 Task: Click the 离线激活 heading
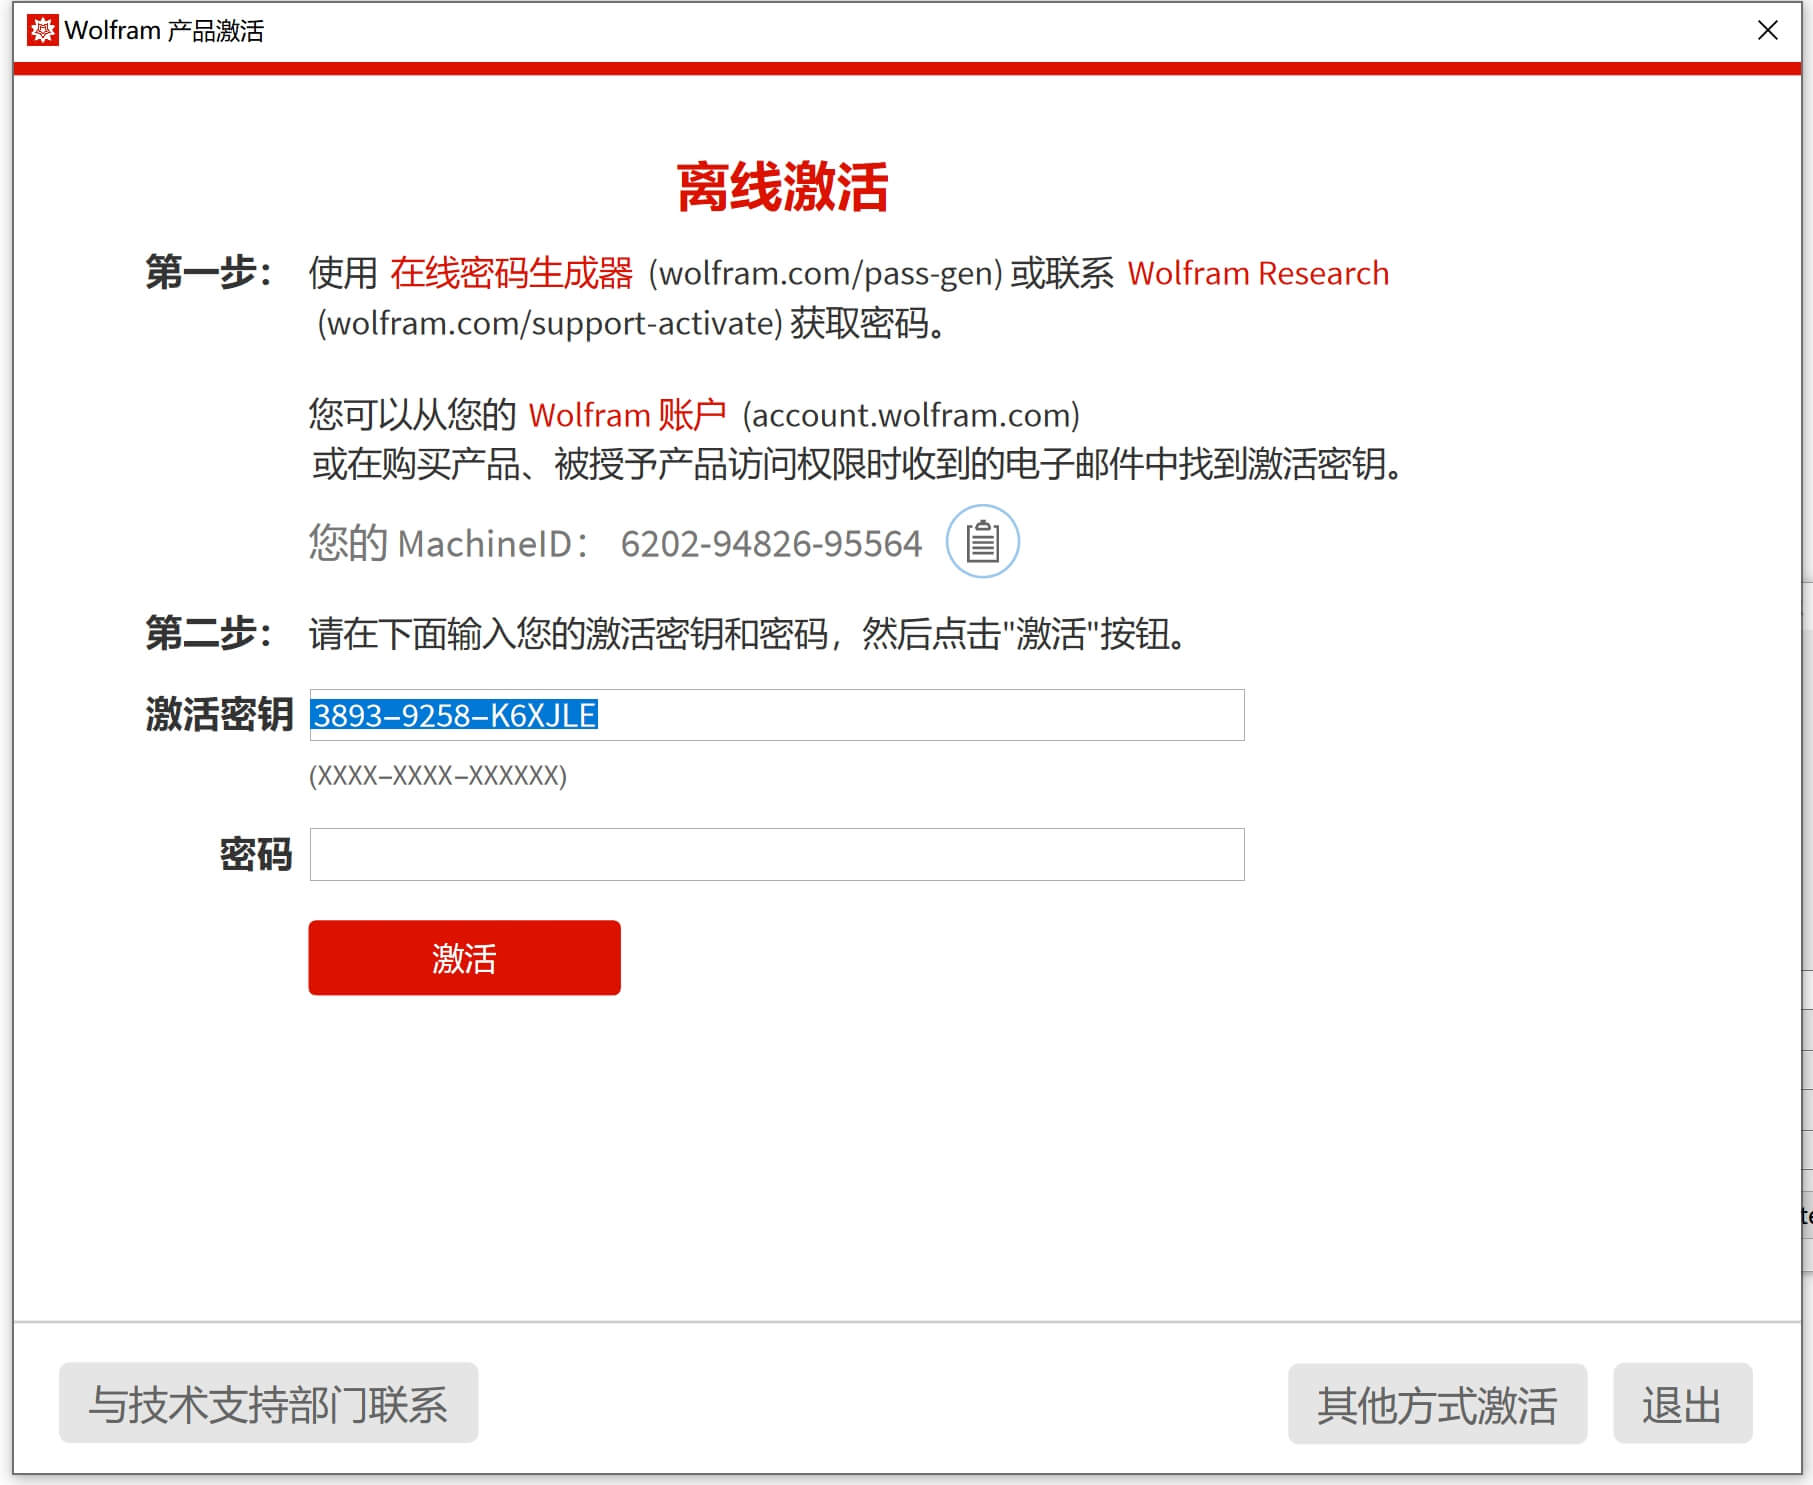coord(782,187)
